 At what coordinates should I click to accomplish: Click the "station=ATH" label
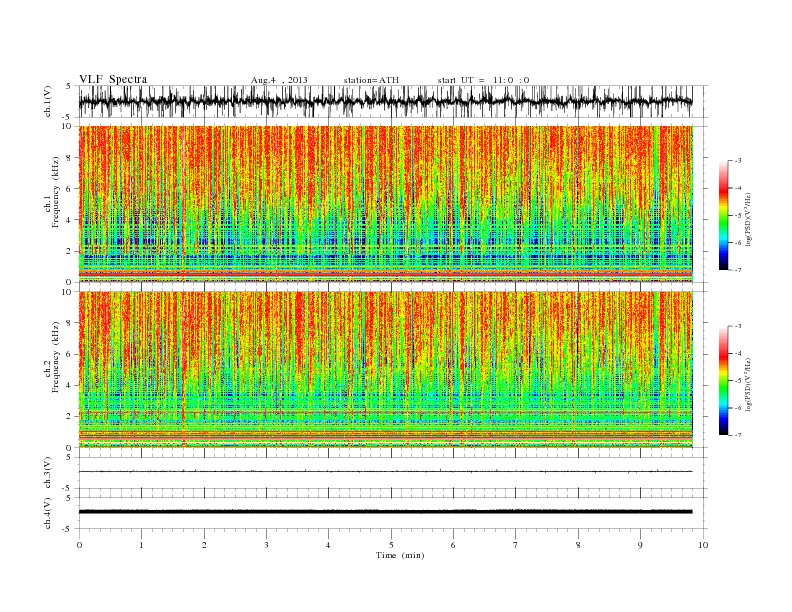pyautogui.click(x=371, y=80)
